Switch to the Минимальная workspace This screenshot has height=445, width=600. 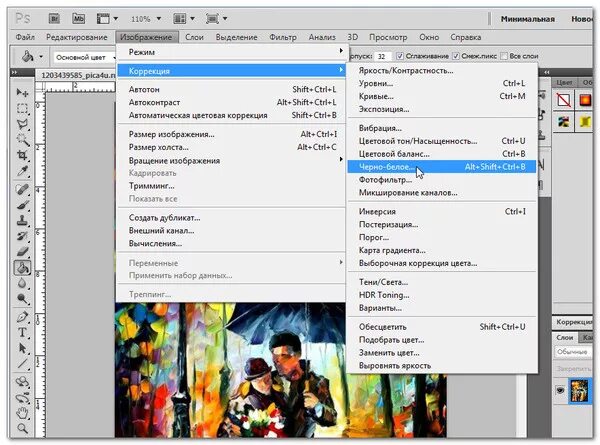click(x=528, y=19)
